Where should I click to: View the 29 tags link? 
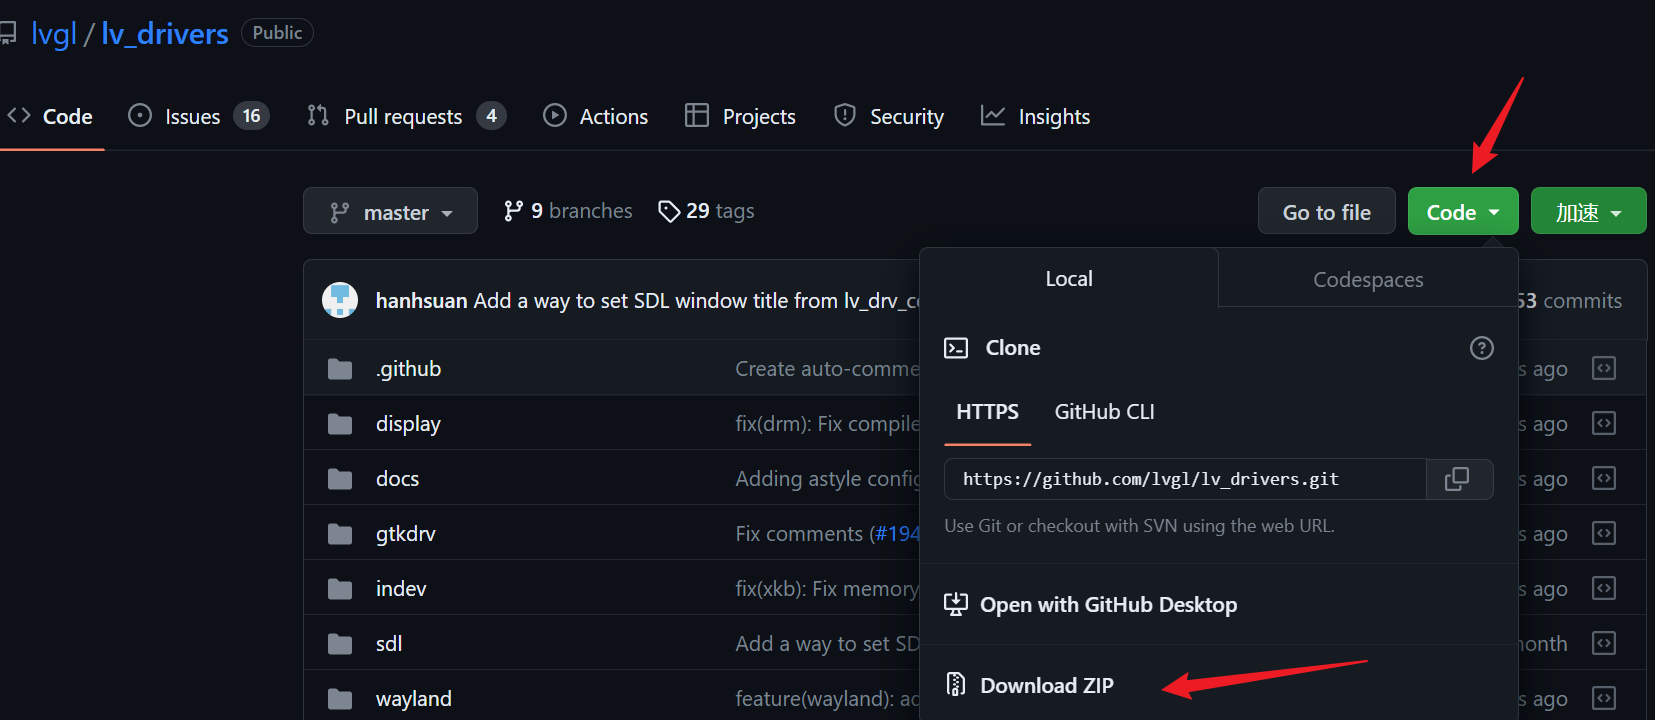coord(706,211)
